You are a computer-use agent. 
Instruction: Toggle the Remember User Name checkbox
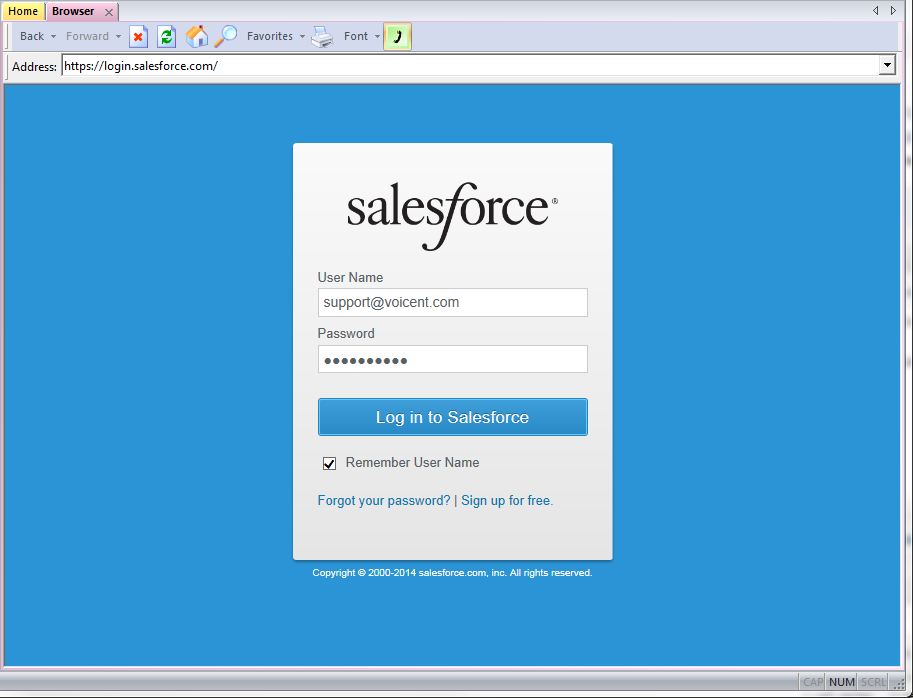click(x=329, y=463)
